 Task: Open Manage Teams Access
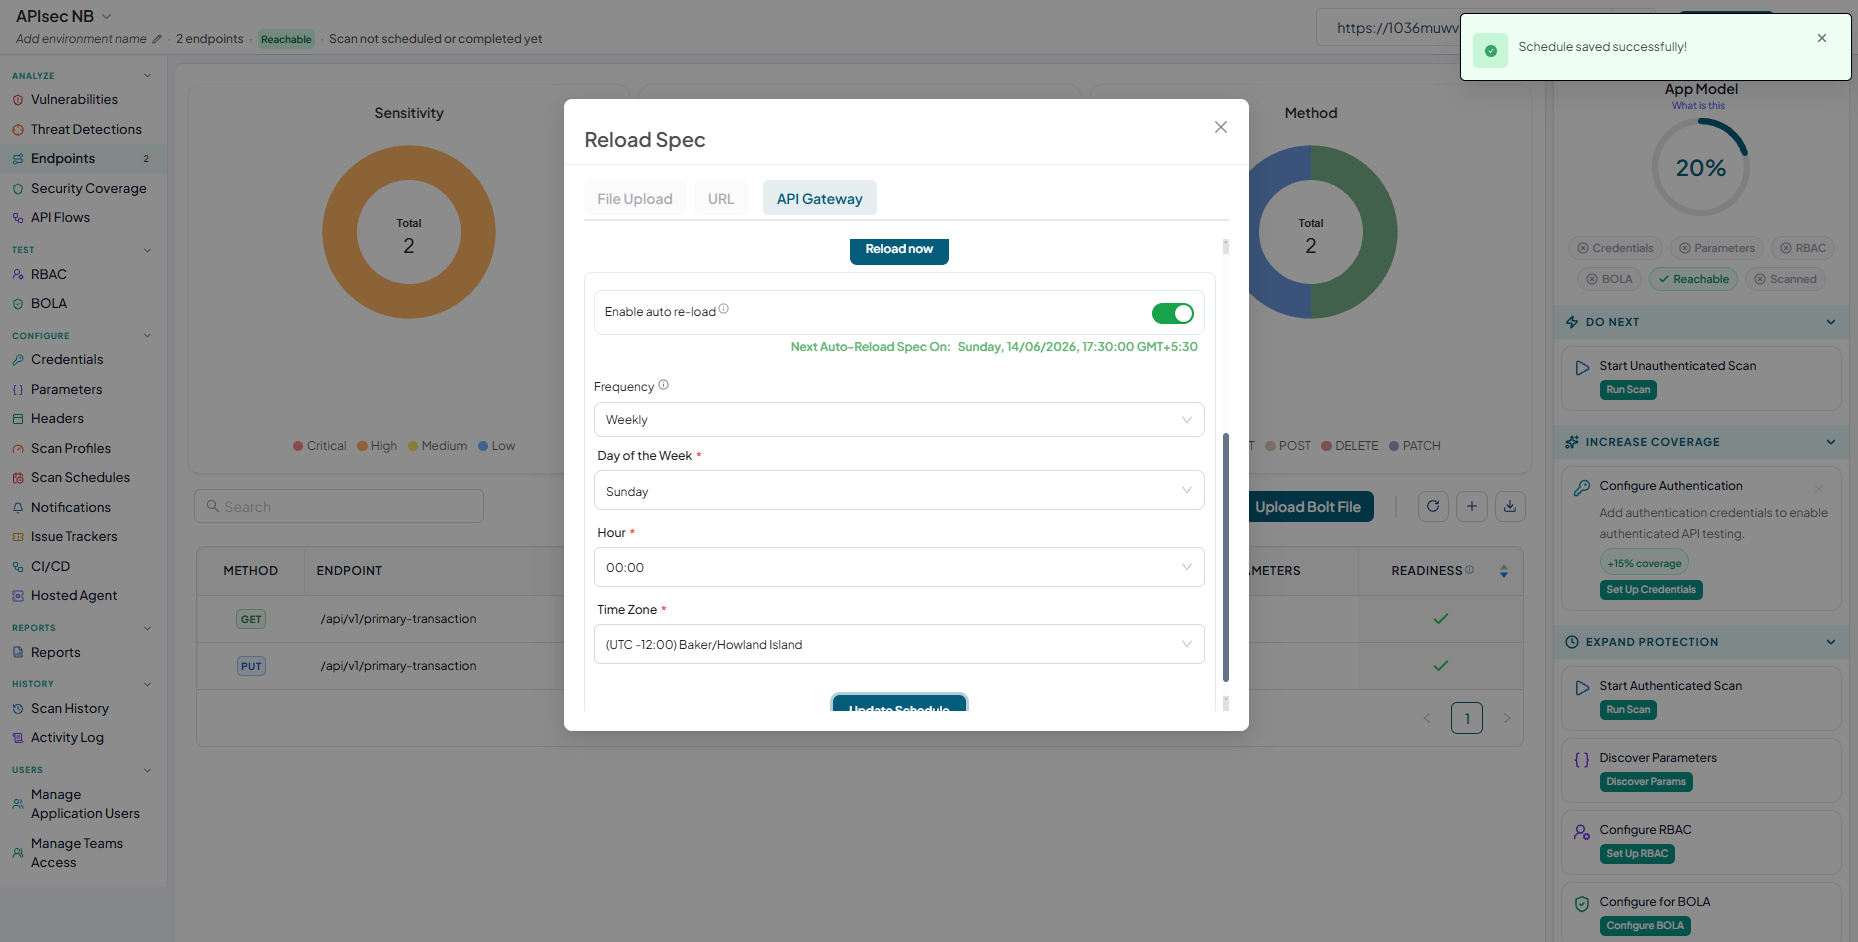click(77, 853)
